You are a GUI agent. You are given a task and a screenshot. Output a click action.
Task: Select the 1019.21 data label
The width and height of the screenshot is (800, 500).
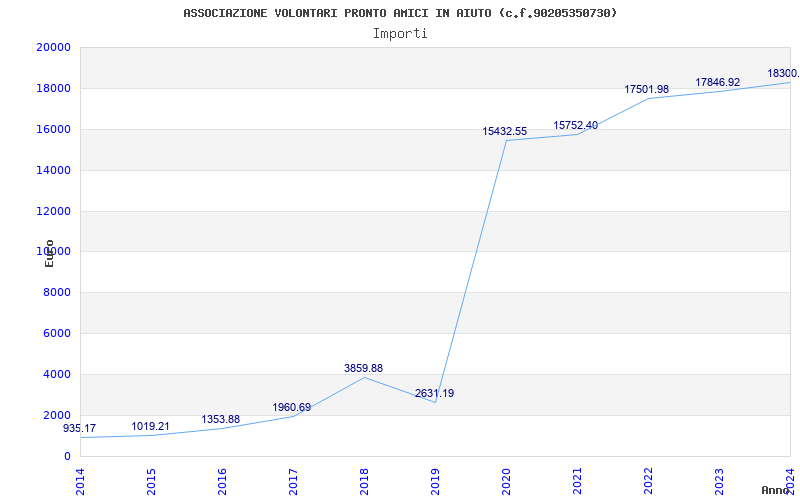click(151, 427)
